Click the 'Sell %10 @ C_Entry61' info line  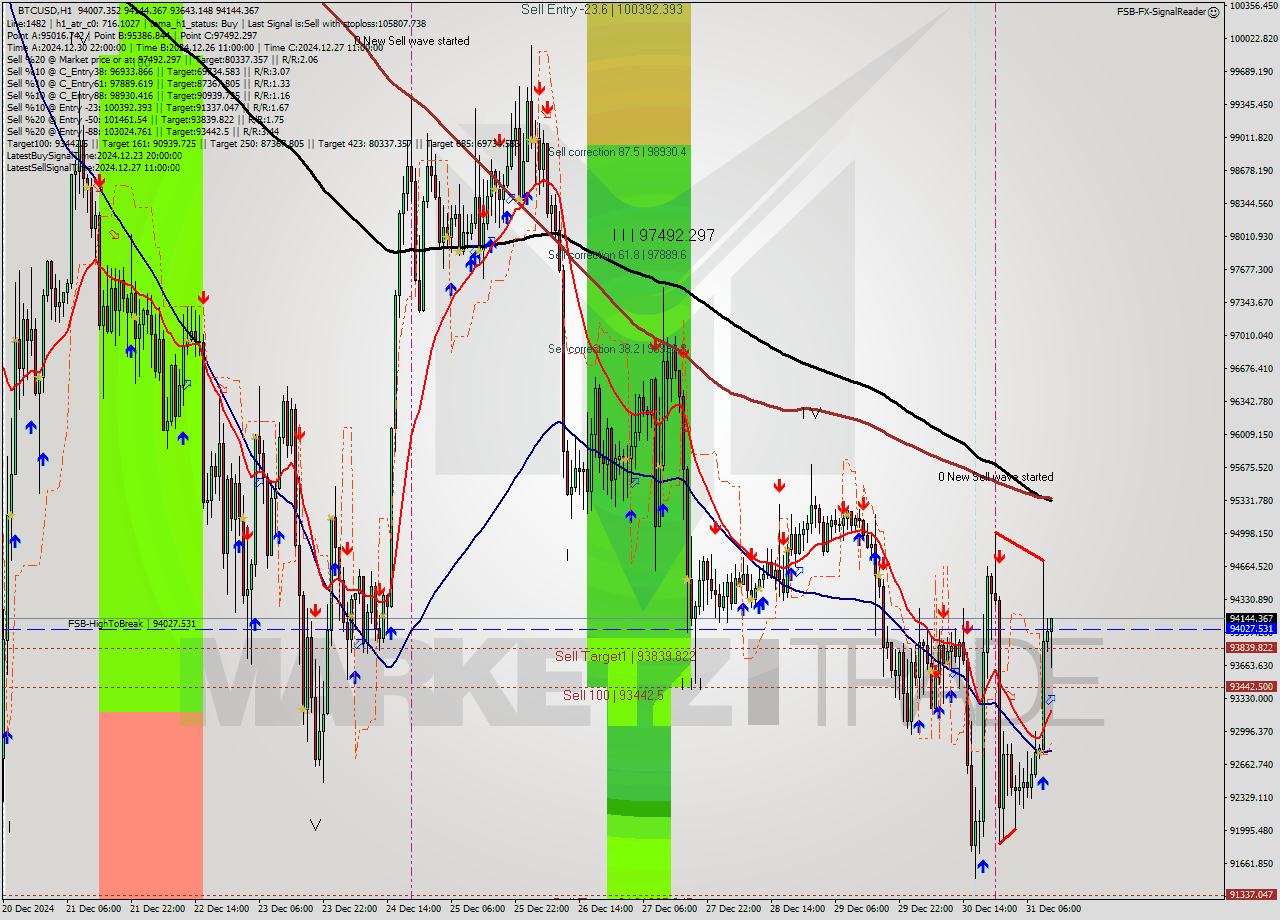(148, 84)
